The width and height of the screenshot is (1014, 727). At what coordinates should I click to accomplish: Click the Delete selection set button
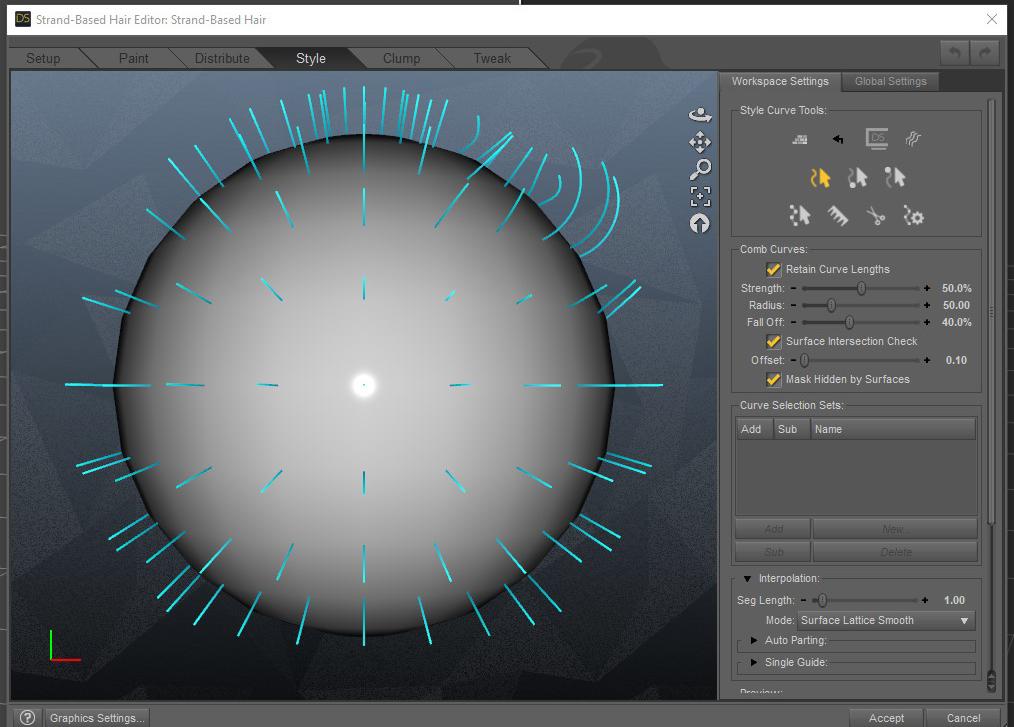895,552
